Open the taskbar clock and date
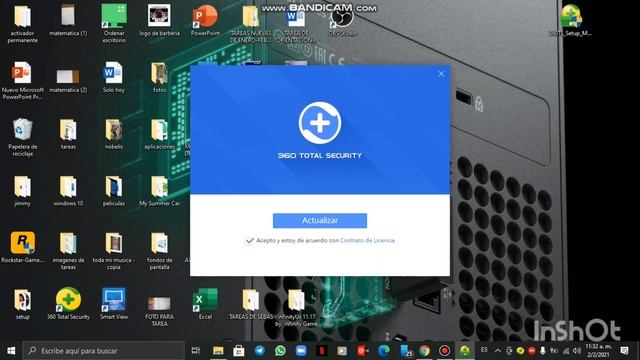 click(x=598, y=351)
